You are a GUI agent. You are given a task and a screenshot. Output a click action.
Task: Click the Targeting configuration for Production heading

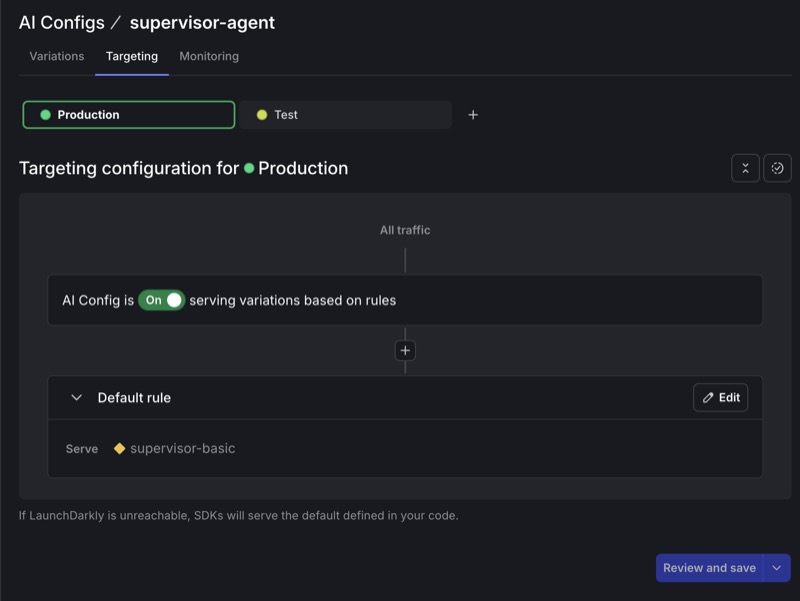184,168
